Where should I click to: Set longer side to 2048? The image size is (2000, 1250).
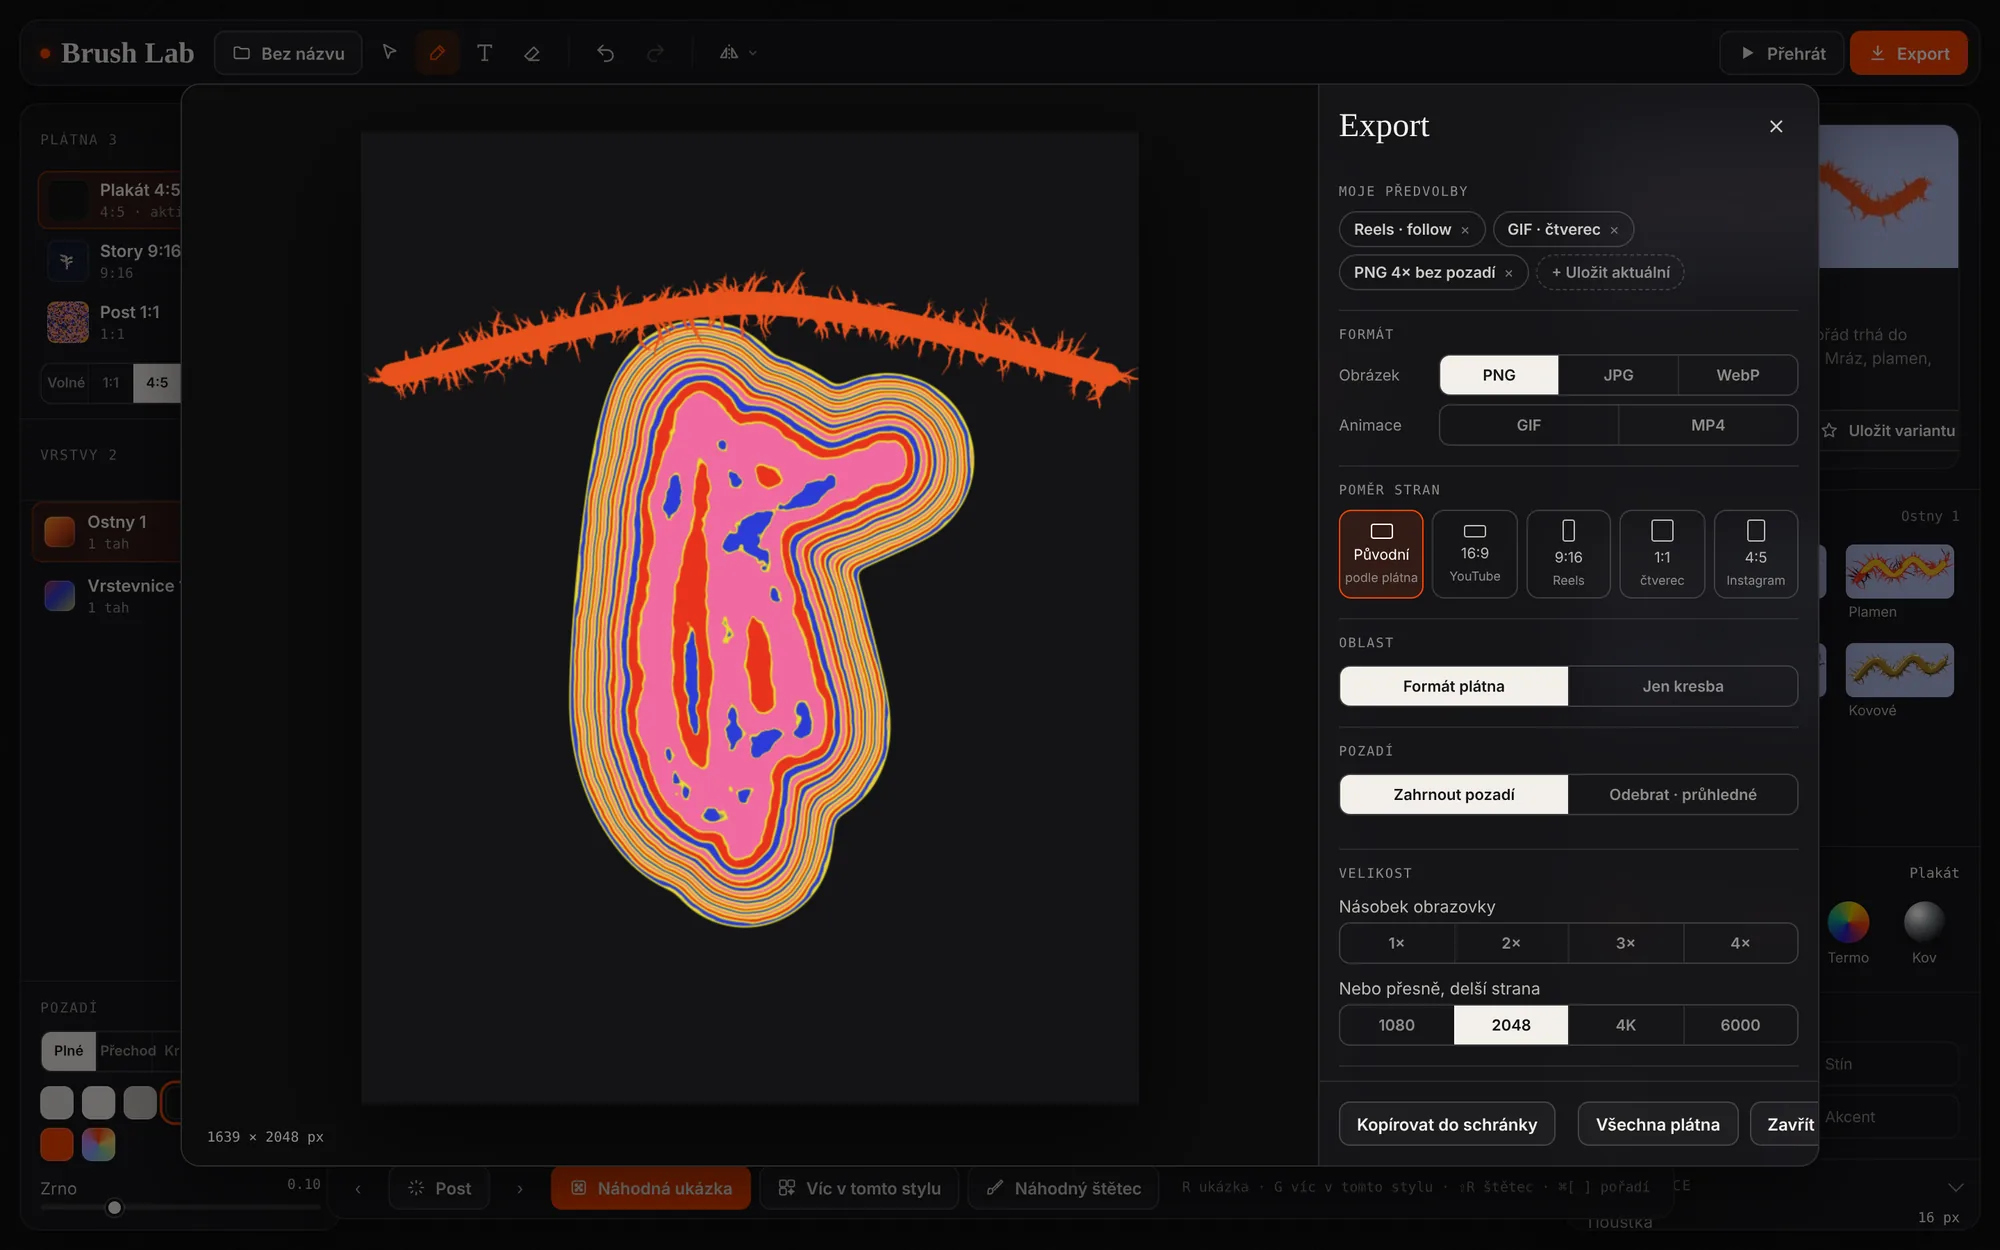[1511, 1025]
